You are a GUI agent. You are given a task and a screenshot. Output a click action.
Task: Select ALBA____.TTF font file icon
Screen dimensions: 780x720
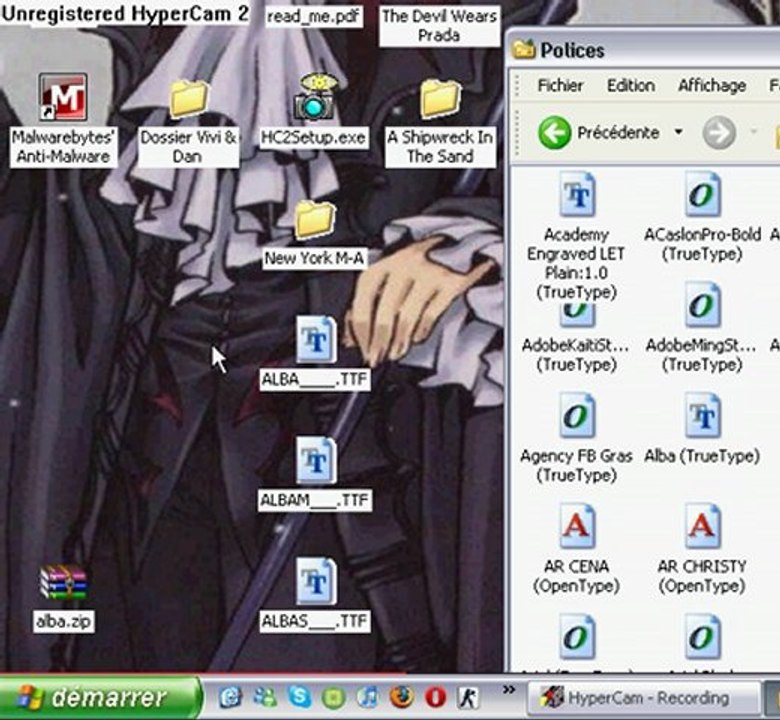tap(316, 340)
